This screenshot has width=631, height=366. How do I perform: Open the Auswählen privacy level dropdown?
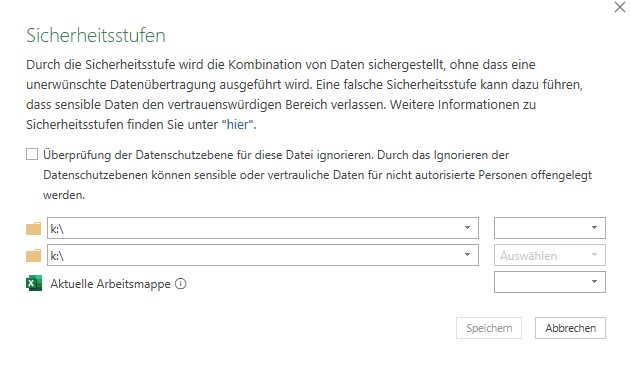coord(550,255)
